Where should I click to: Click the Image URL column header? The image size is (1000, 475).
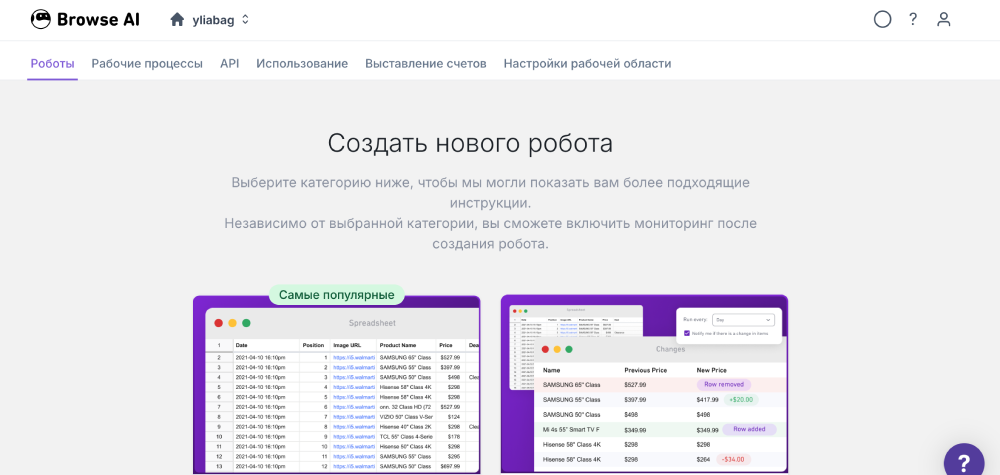pyautogui.click(x=347, y=345)
